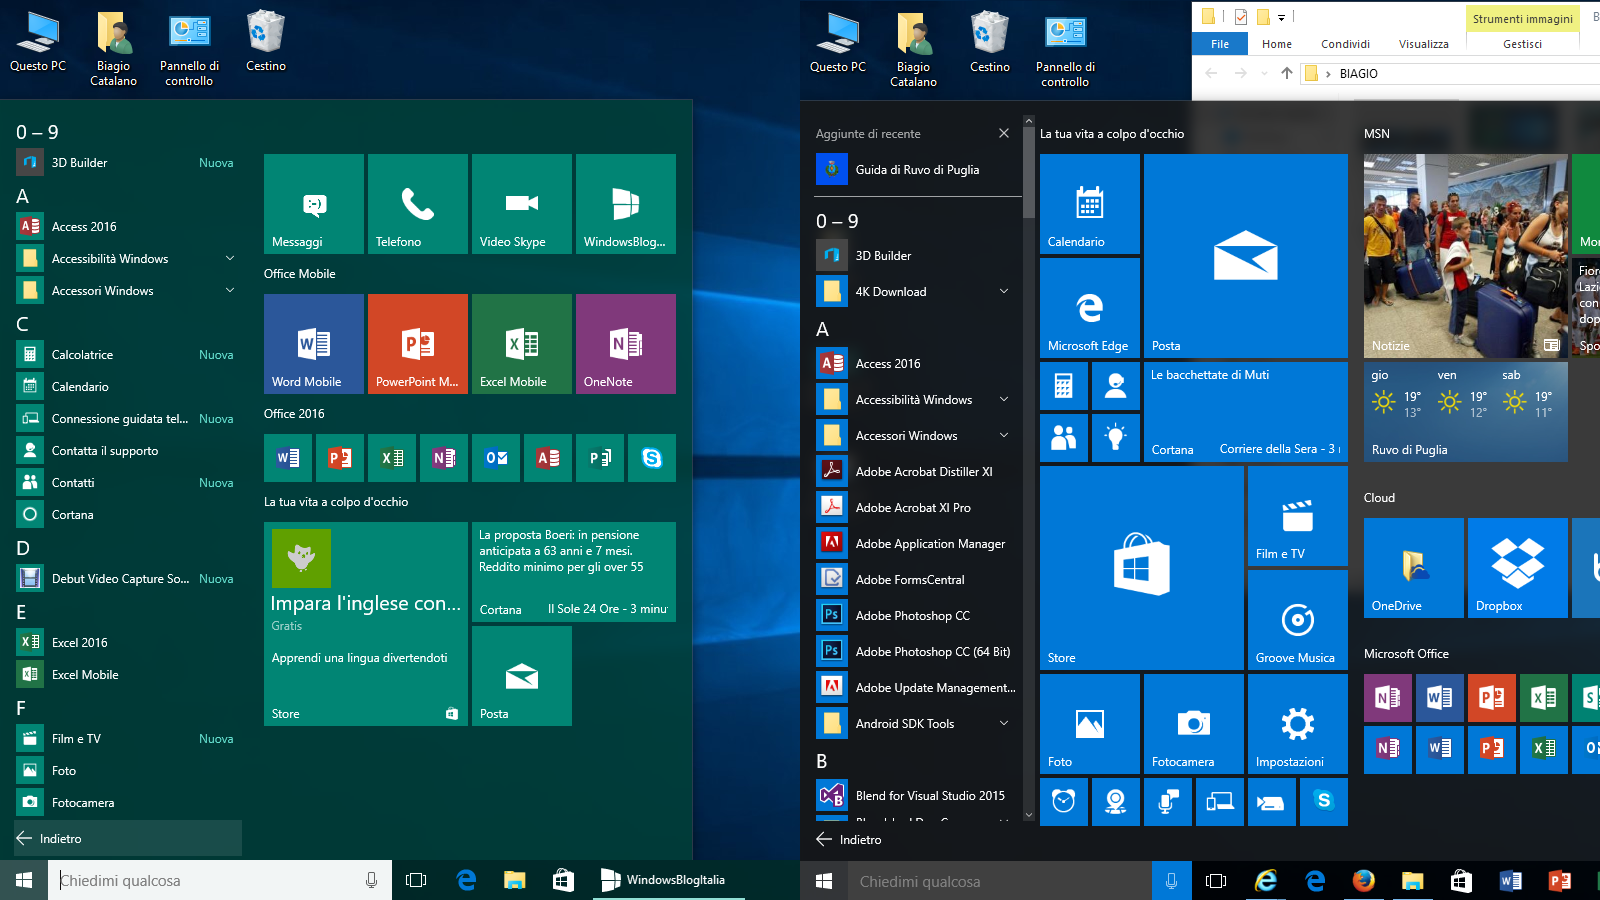
Task: Switch to the Home ribbon tab
Action: tap(1277, 44)
